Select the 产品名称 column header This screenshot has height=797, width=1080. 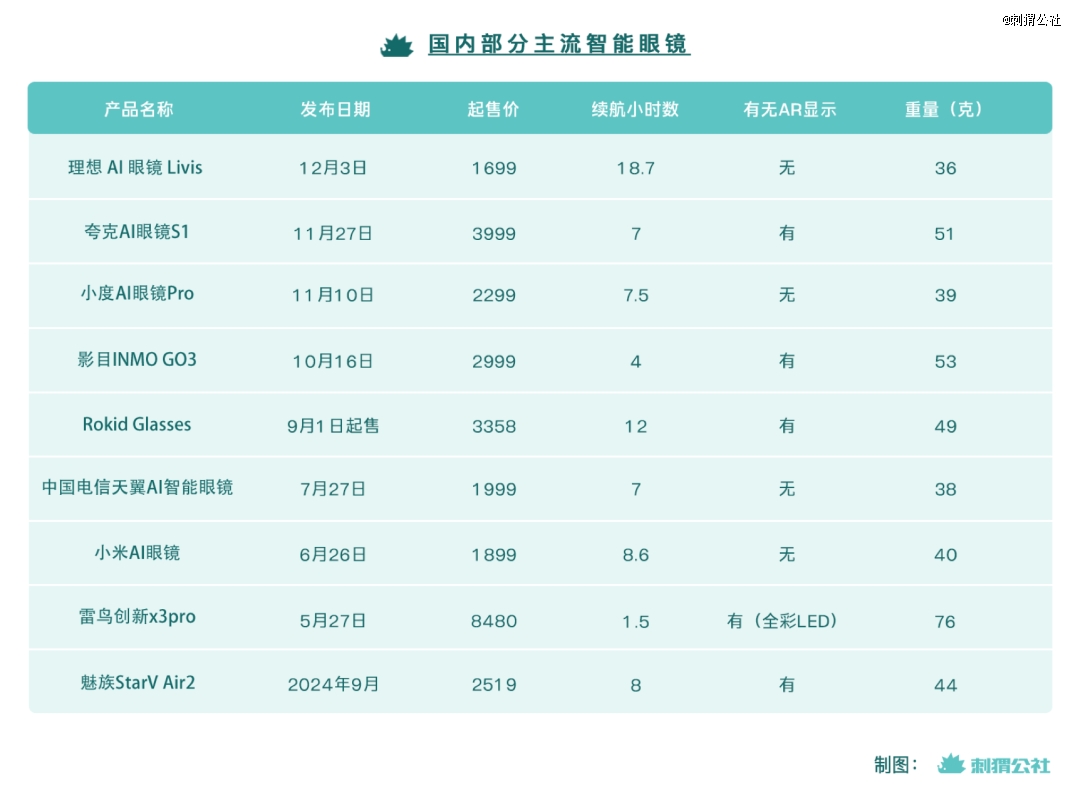[138, 109]
